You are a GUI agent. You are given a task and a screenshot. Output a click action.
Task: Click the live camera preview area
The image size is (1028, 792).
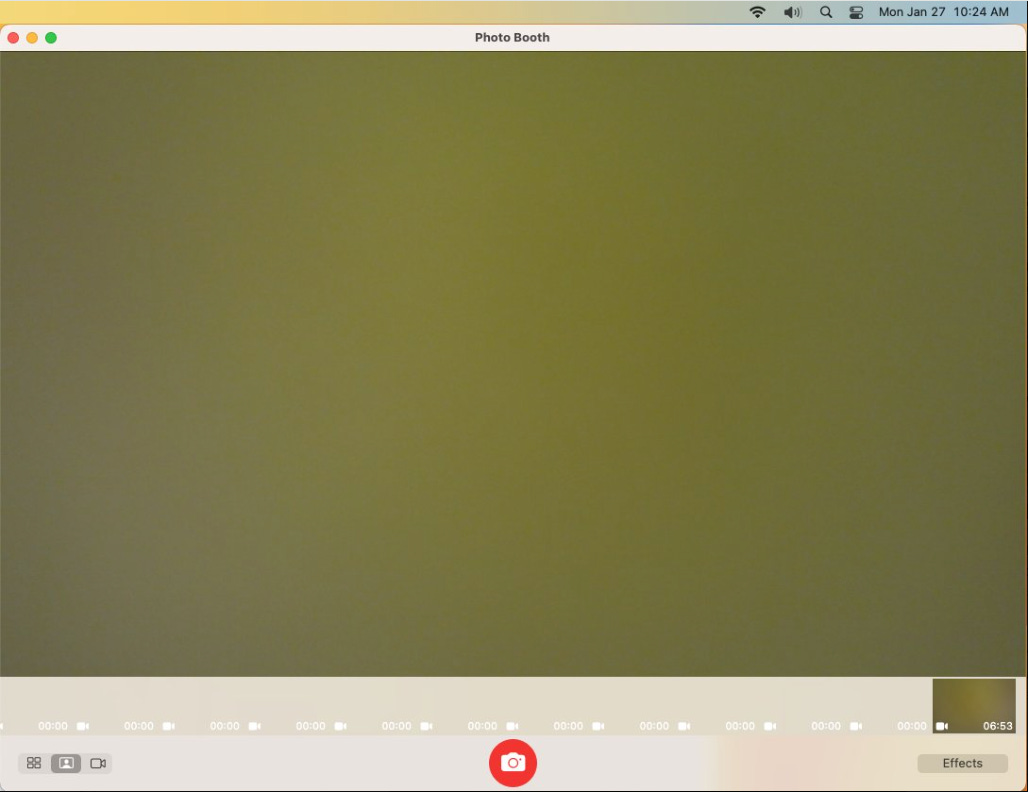pos(513,364)
